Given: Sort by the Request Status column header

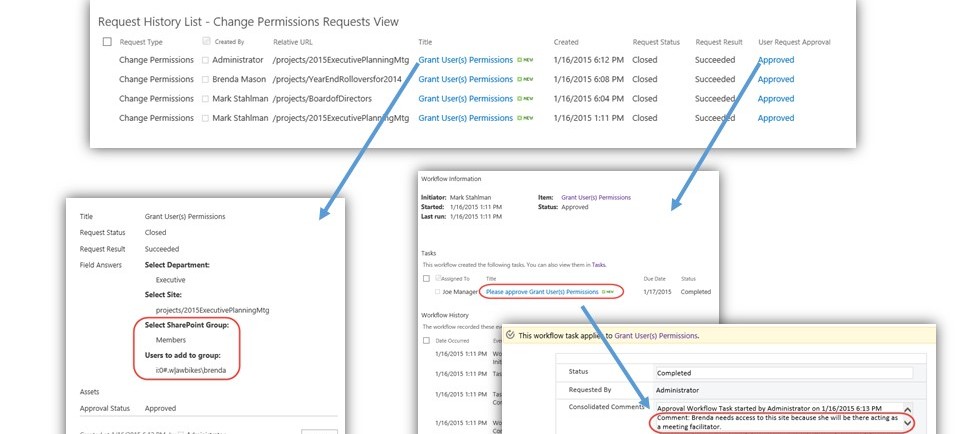Looking at the screenshot, I should 656,42.
